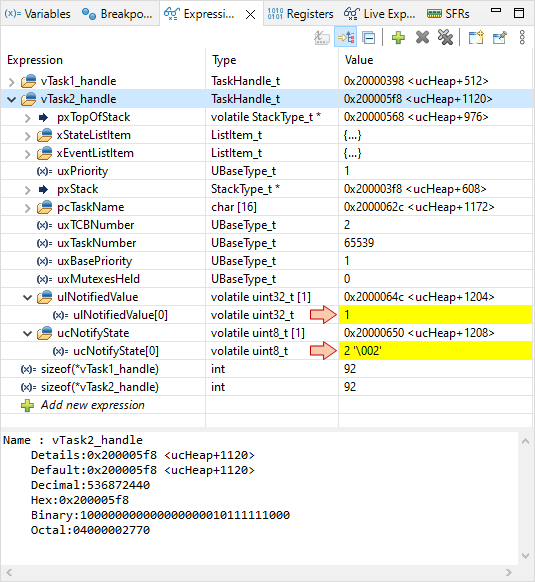Open new Expressions view icon
This screenshot has height=582, width=535.
click(x=476, y=37)
